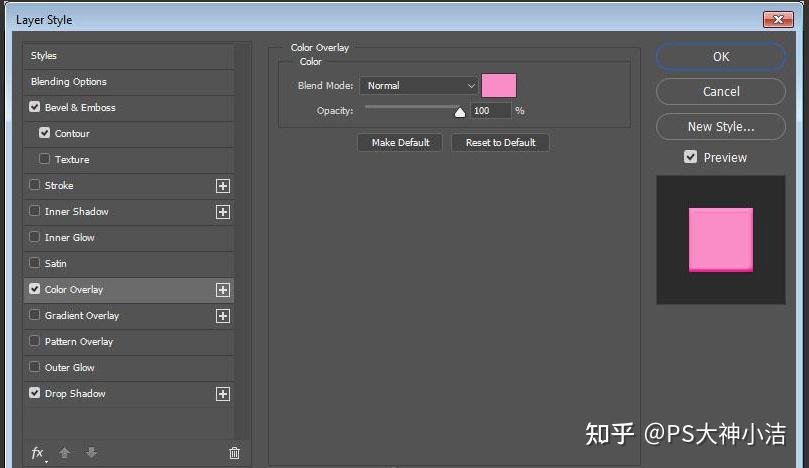Click the Opacity slider handle
809x468 pixels.
click(460, 112)
